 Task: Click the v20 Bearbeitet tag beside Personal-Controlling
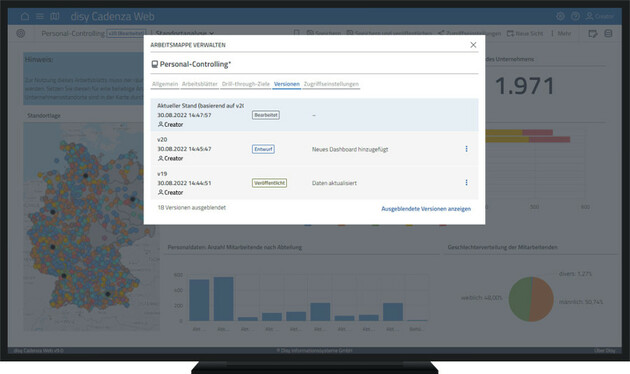(x=126, y=33)
